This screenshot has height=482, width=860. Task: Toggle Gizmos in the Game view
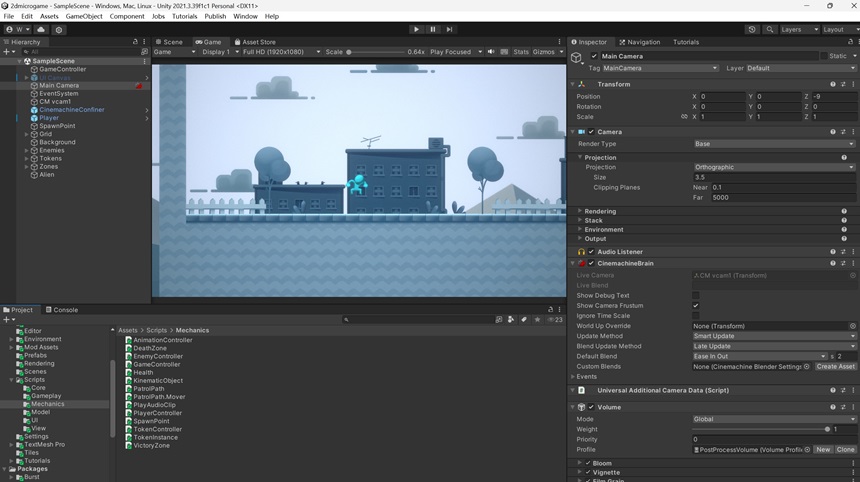click(x=544, y=52)
